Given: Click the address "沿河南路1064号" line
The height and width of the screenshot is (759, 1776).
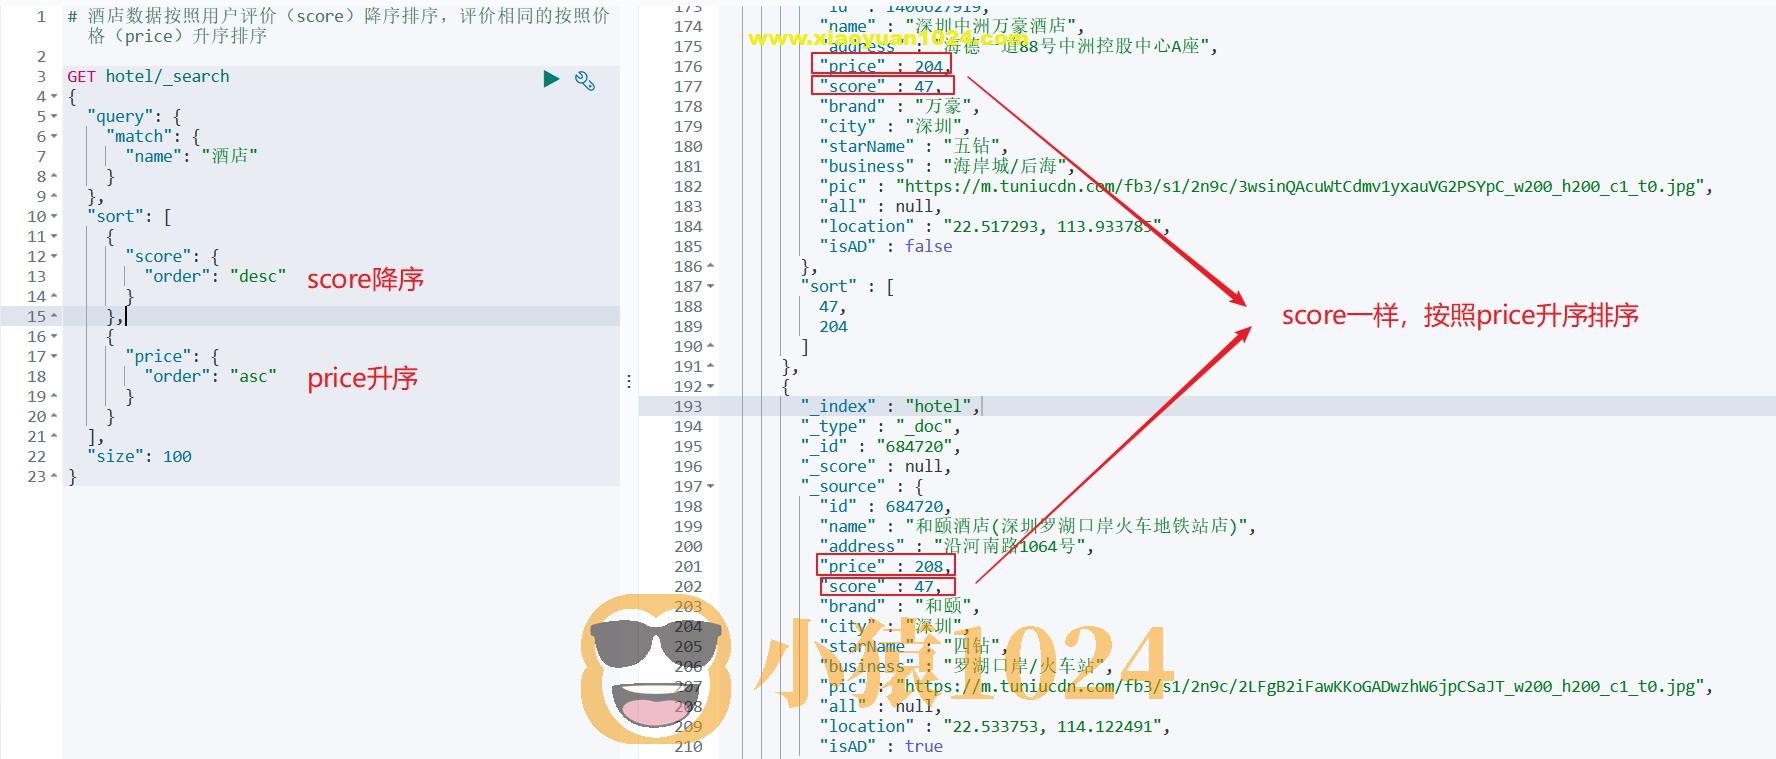Looking at the screenshot, I should click(956, 546).
